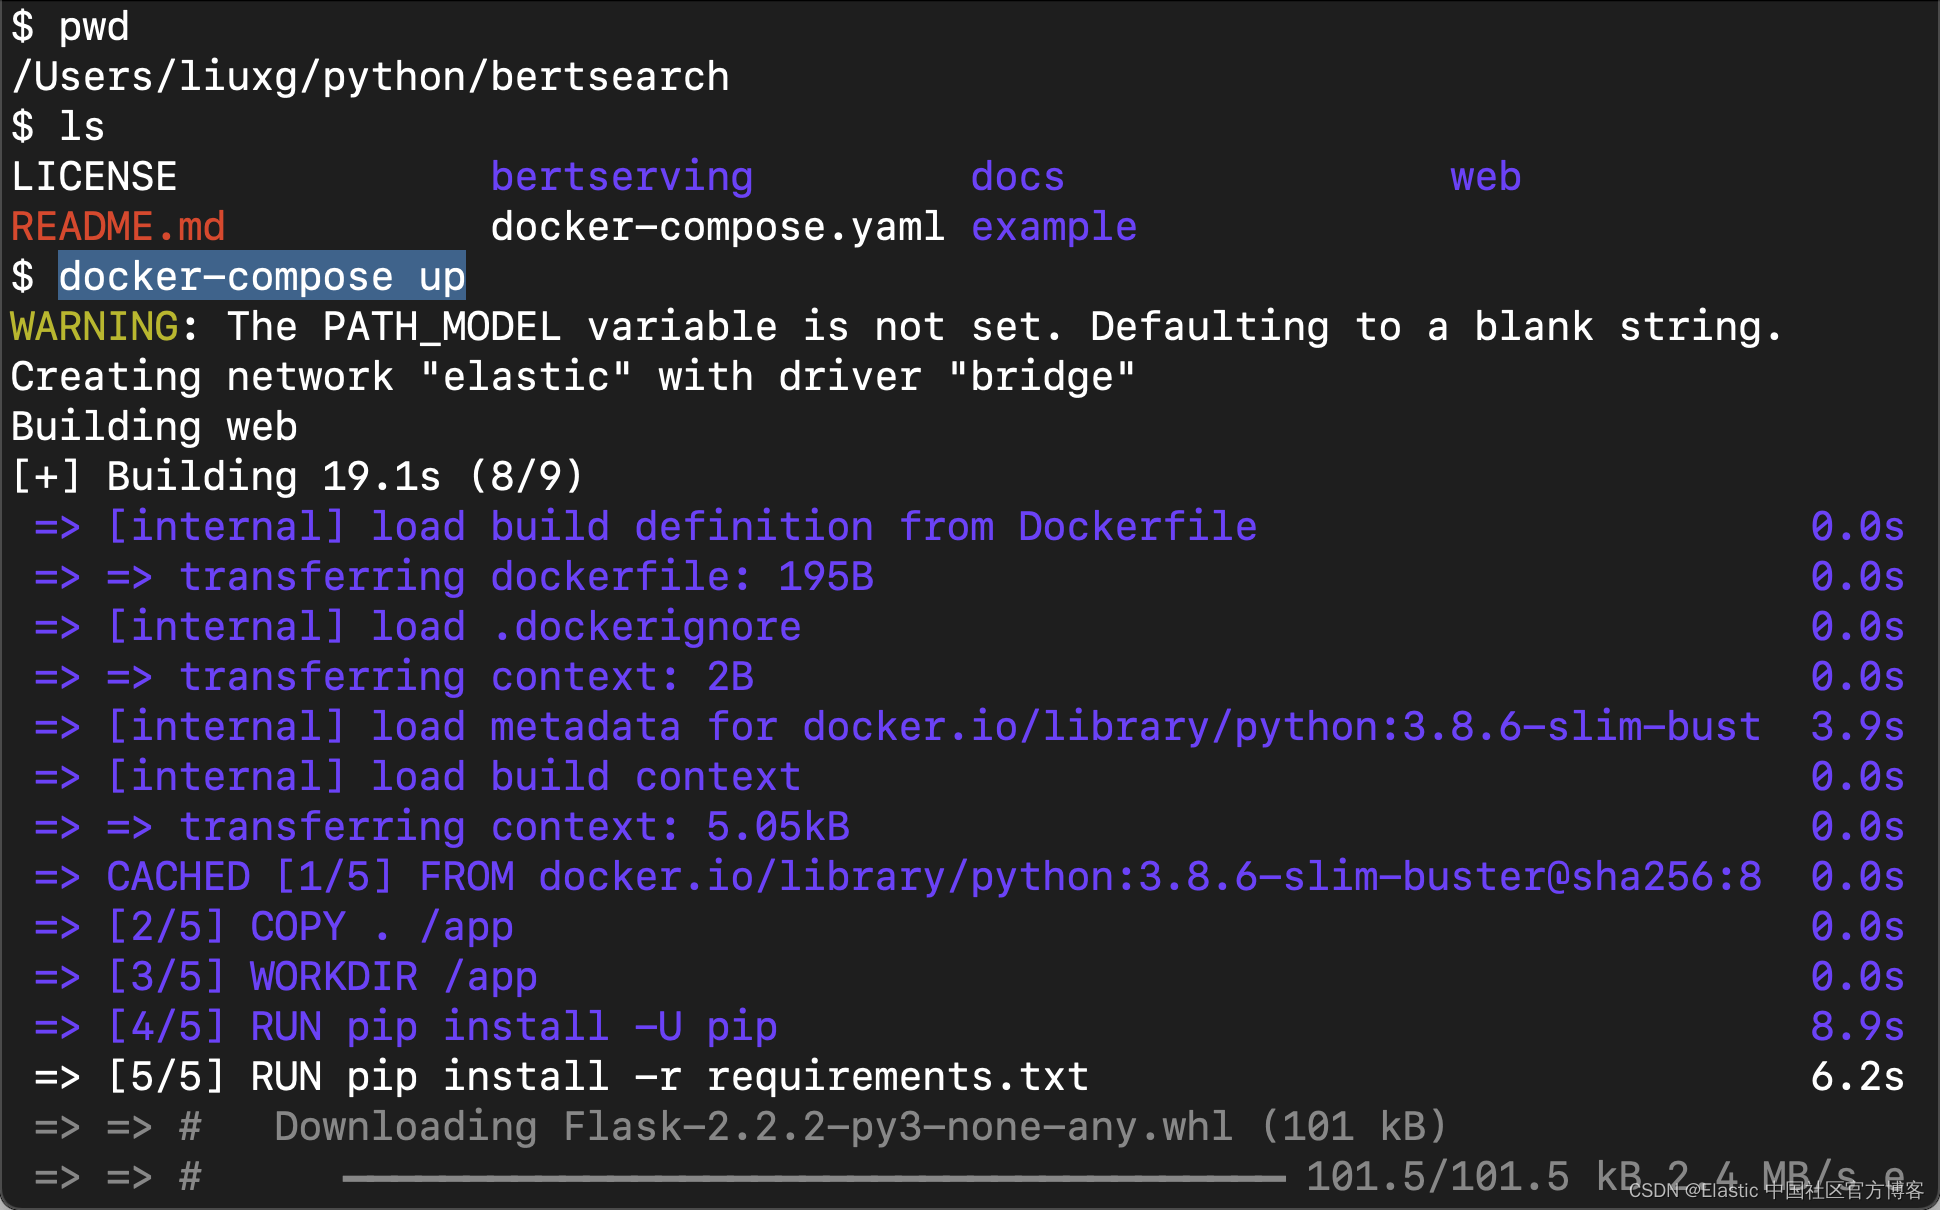Viewport: 1940px width, 1210px height.
Task: Click the LICENSE file name
Action: [x=94, y=177]
